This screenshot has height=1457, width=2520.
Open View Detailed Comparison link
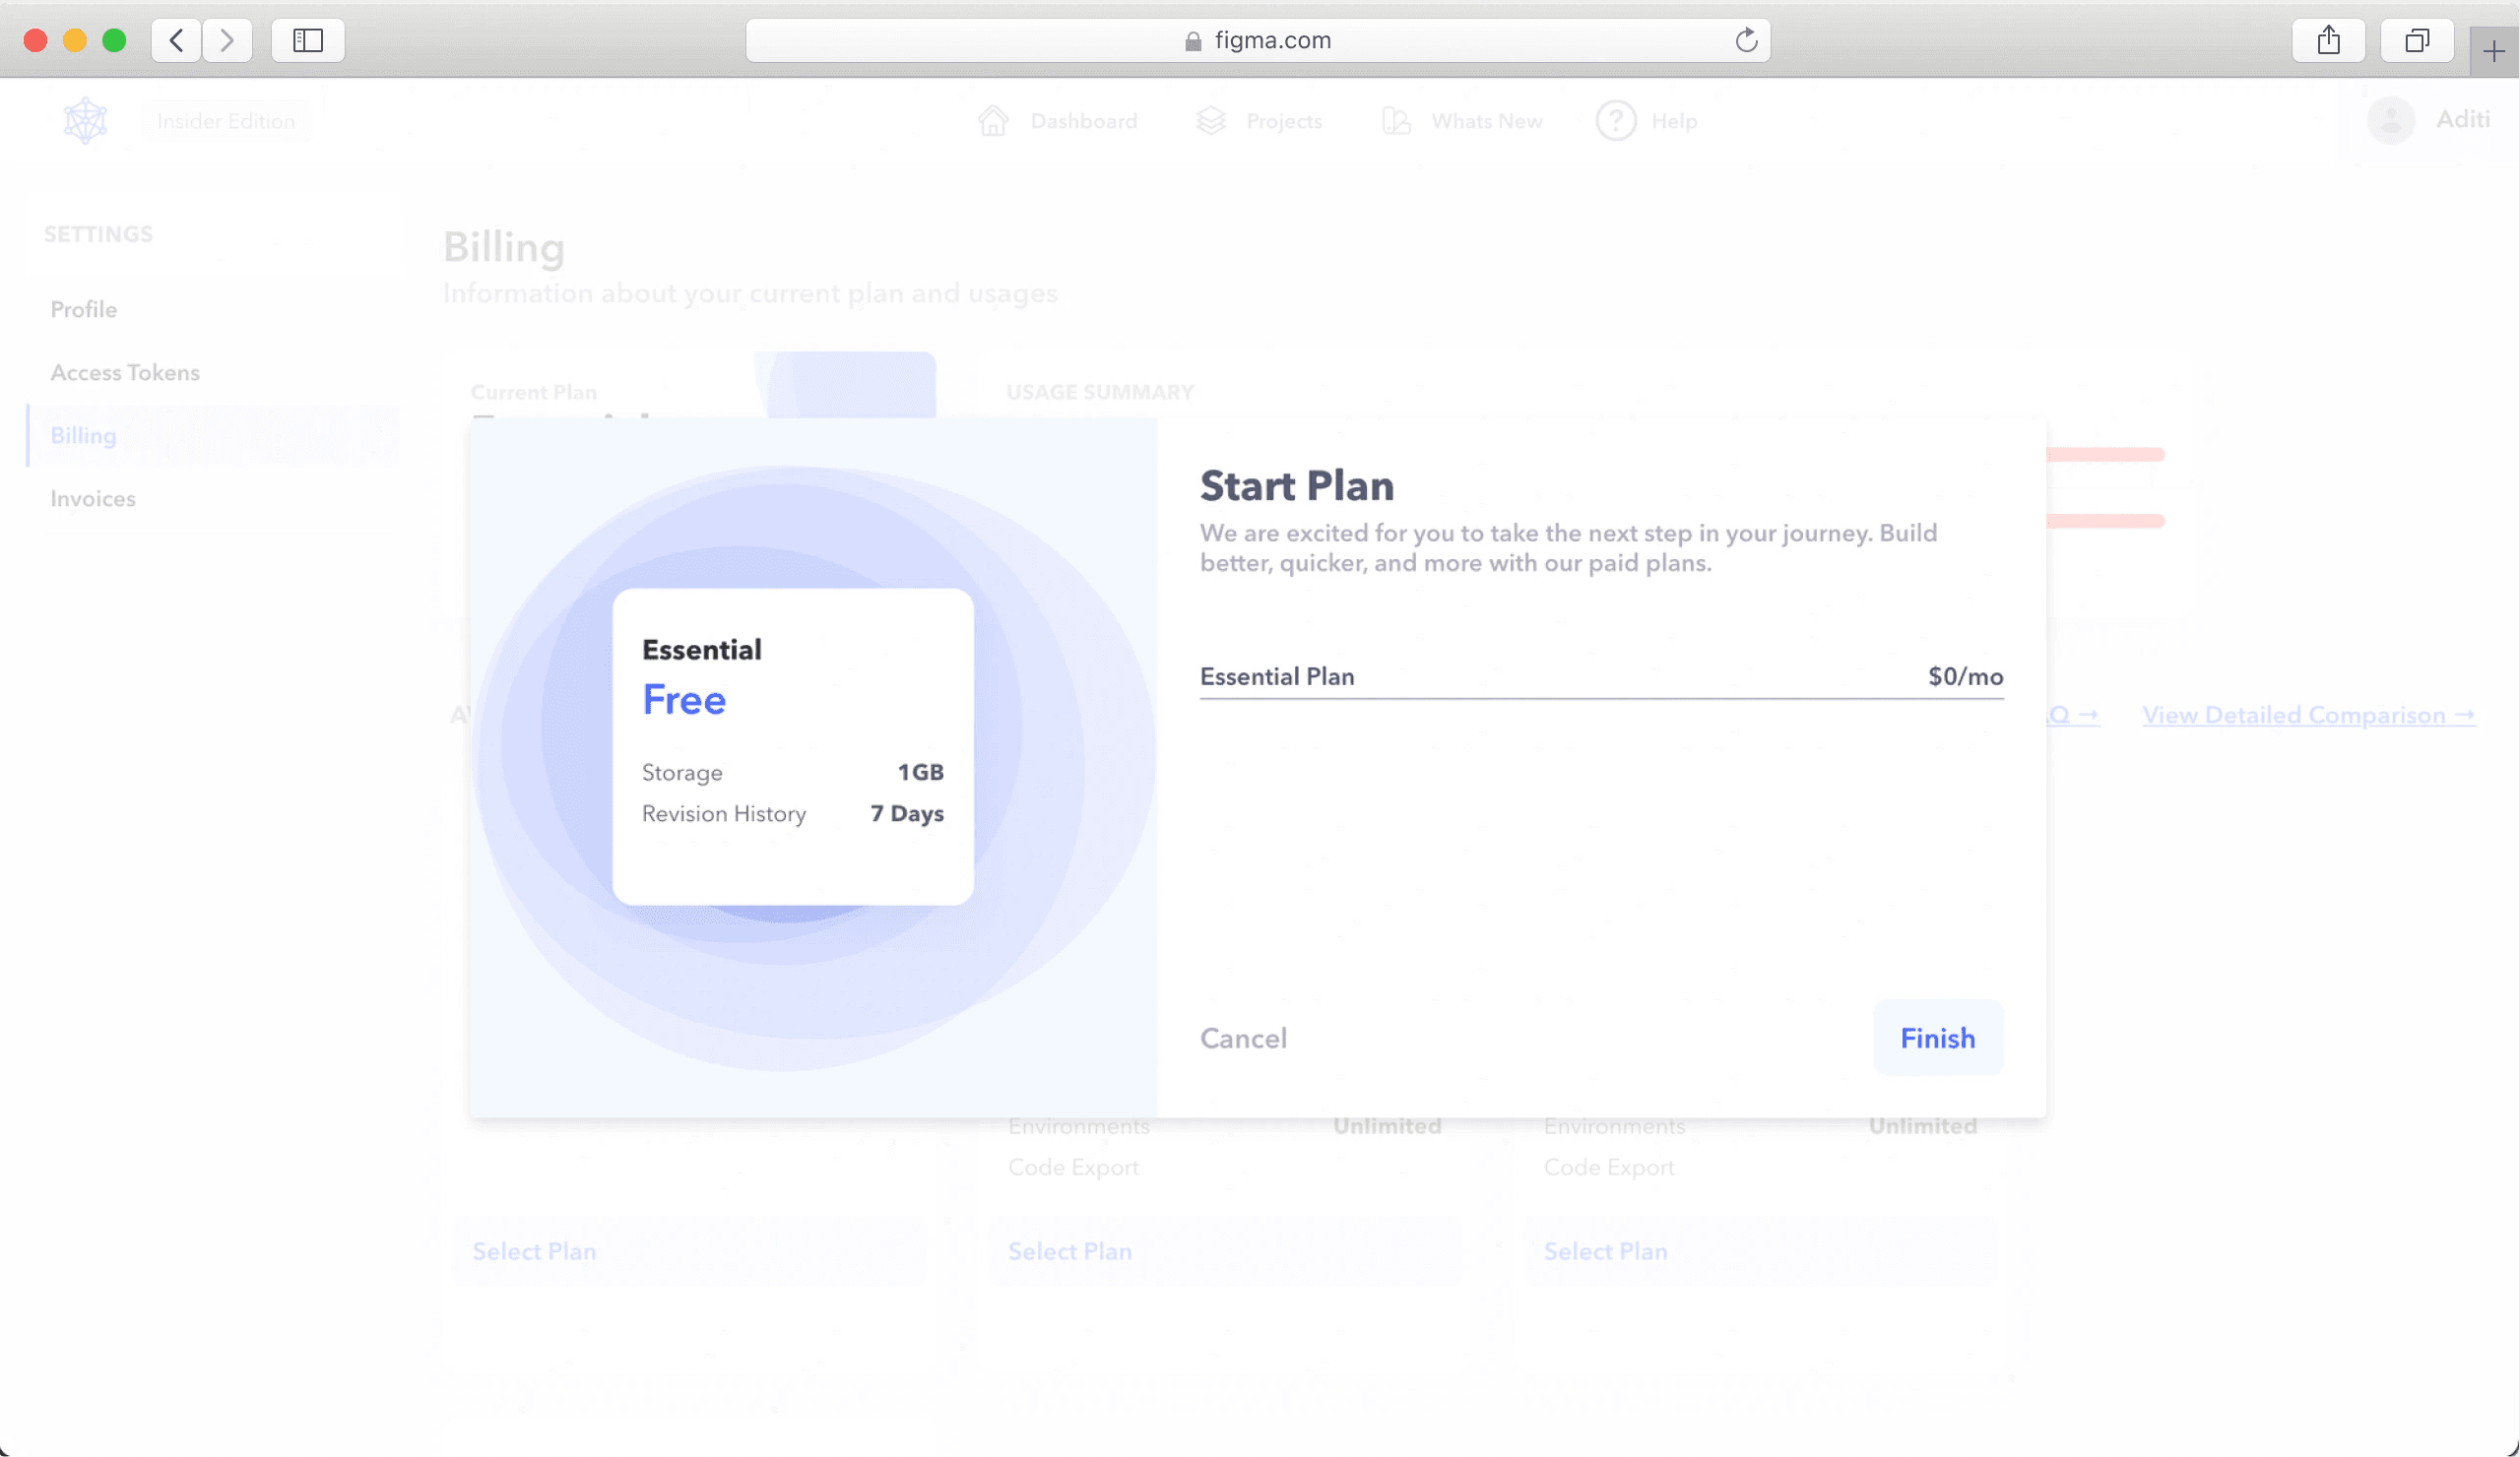pos(2308,715)
